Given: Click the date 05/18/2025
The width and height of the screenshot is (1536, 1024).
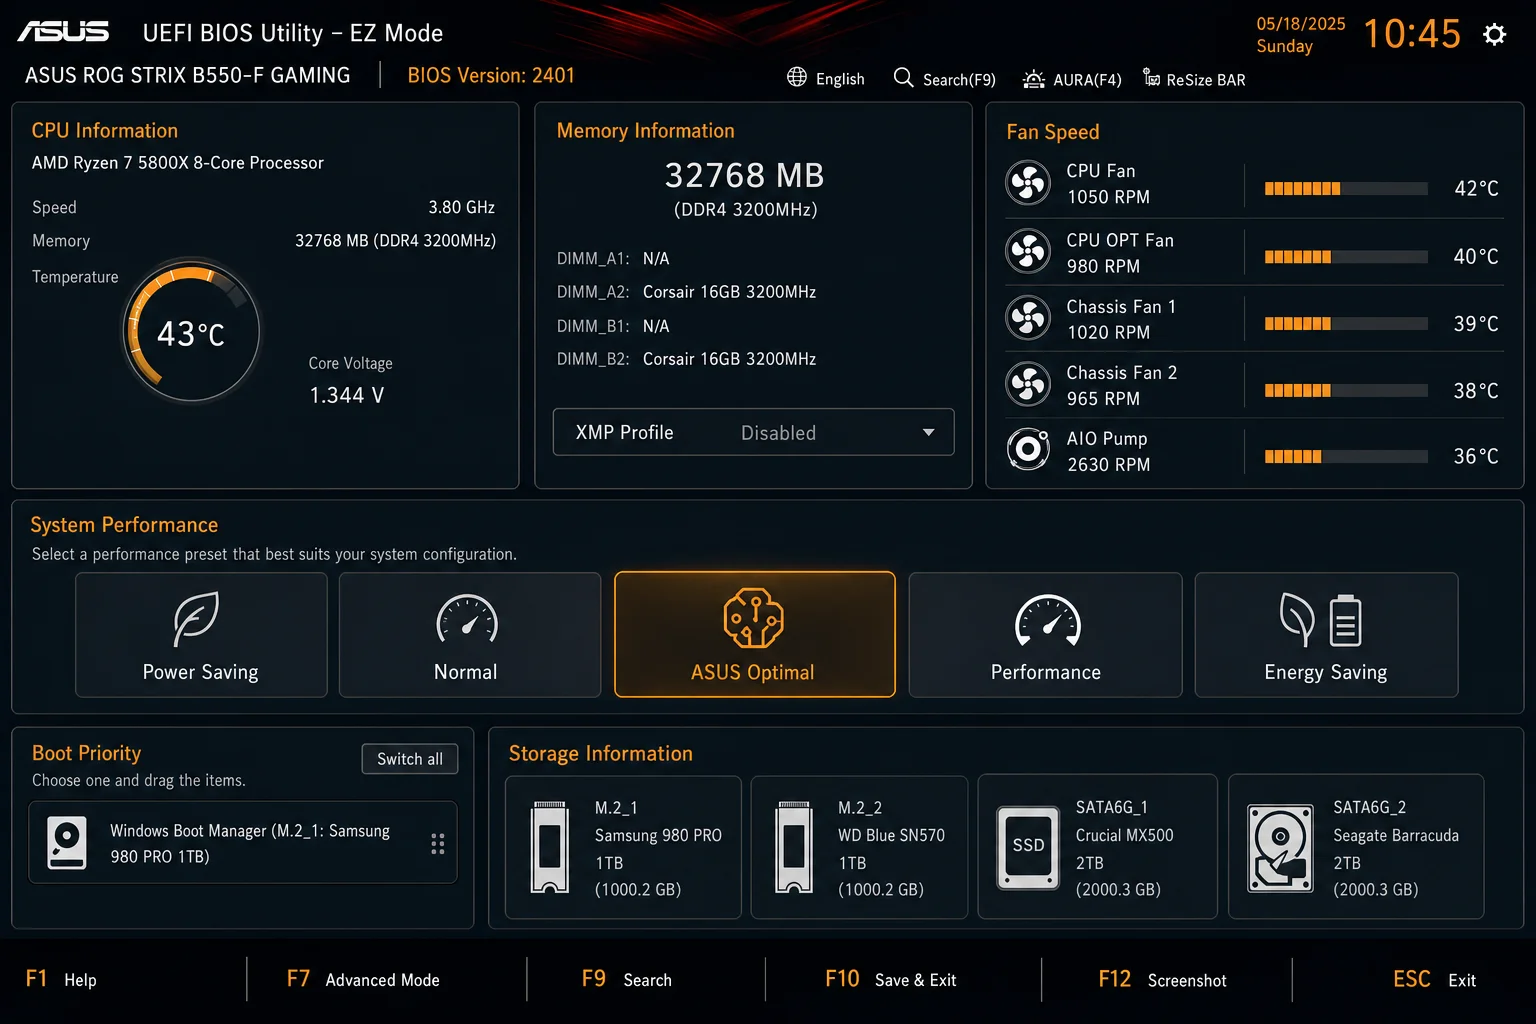Looking at the screenshot, I should click(x=1301, y=23).
